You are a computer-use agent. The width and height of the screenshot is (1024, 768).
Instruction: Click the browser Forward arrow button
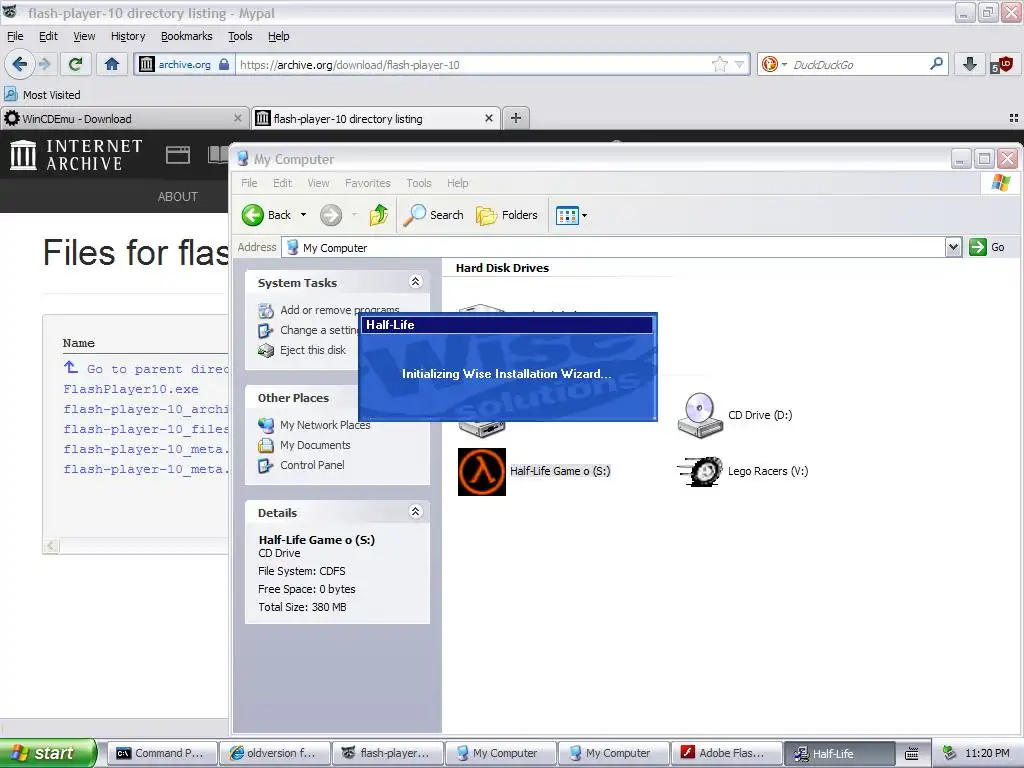click(45, 64)
